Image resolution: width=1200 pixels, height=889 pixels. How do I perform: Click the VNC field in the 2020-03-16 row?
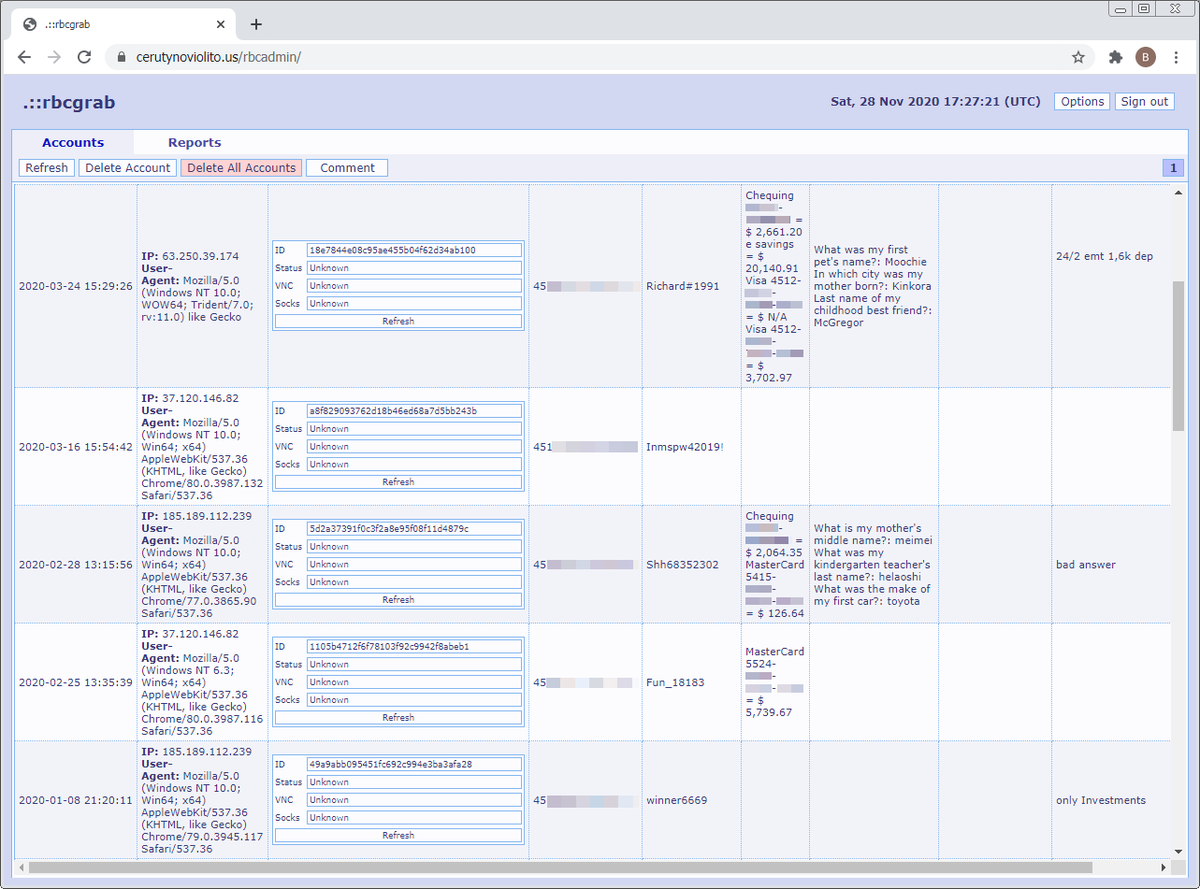tap(414, 446)
